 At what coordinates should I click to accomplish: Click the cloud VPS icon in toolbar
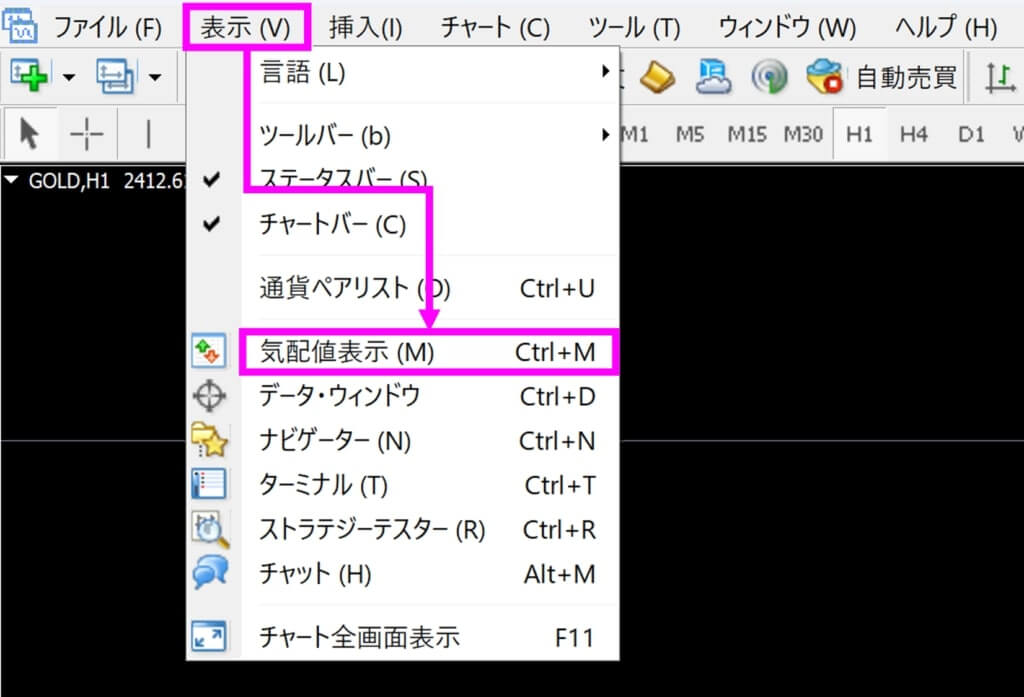click(713, 76)
